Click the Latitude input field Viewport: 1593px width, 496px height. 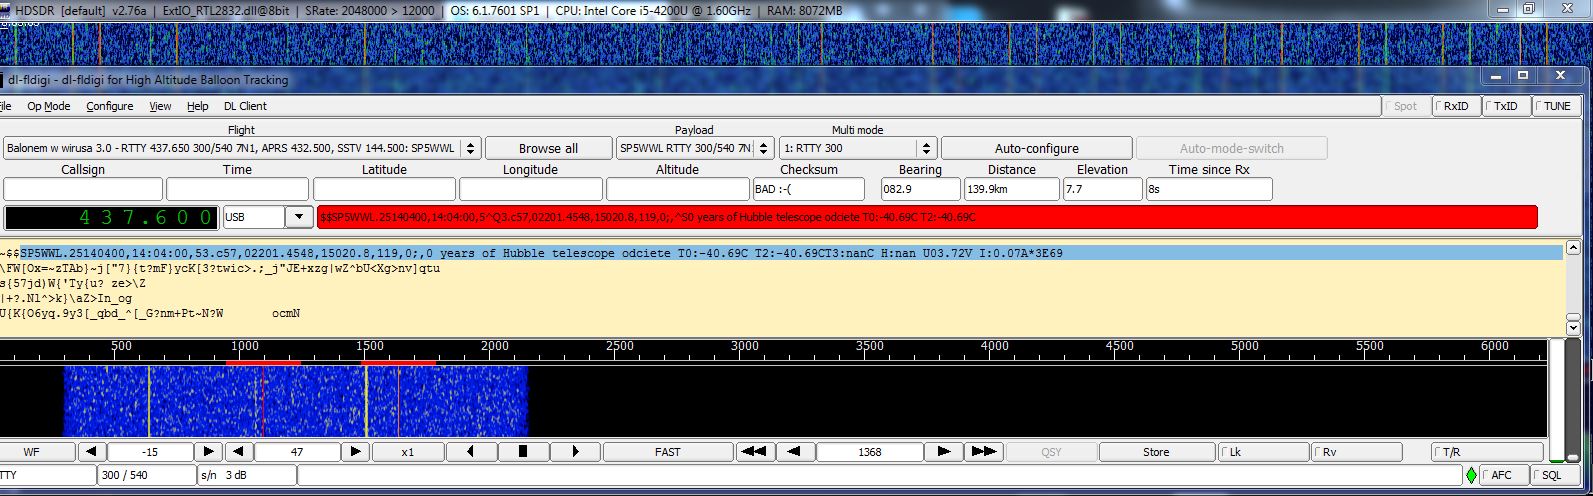point(384,188)
